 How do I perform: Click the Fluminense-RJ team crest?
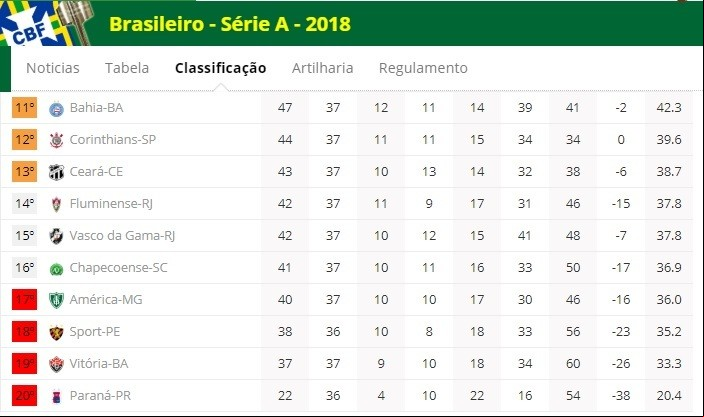(x=56, y=204)
